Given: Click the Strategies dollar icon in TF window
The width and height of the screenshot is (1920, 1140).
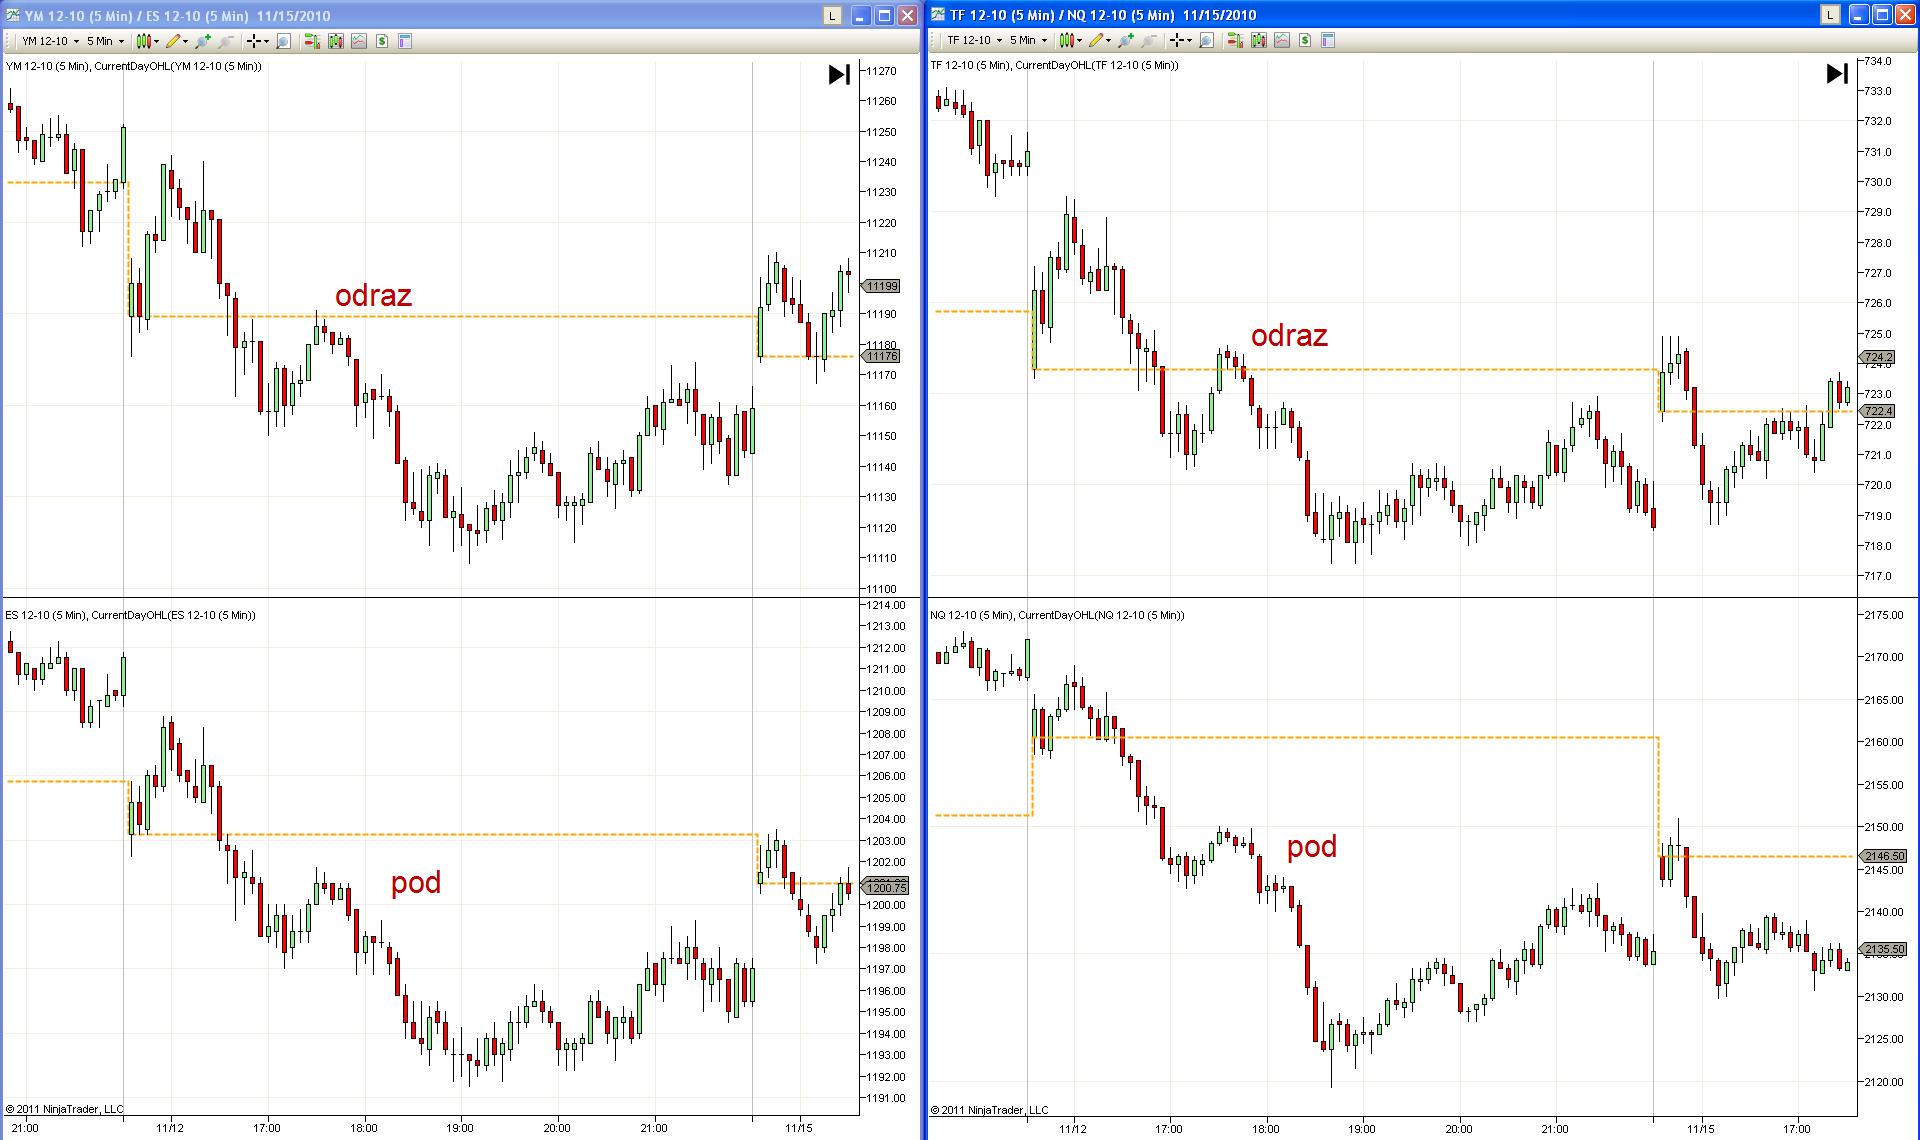Looking at the screenshot, I should (x=1305, y=40).
